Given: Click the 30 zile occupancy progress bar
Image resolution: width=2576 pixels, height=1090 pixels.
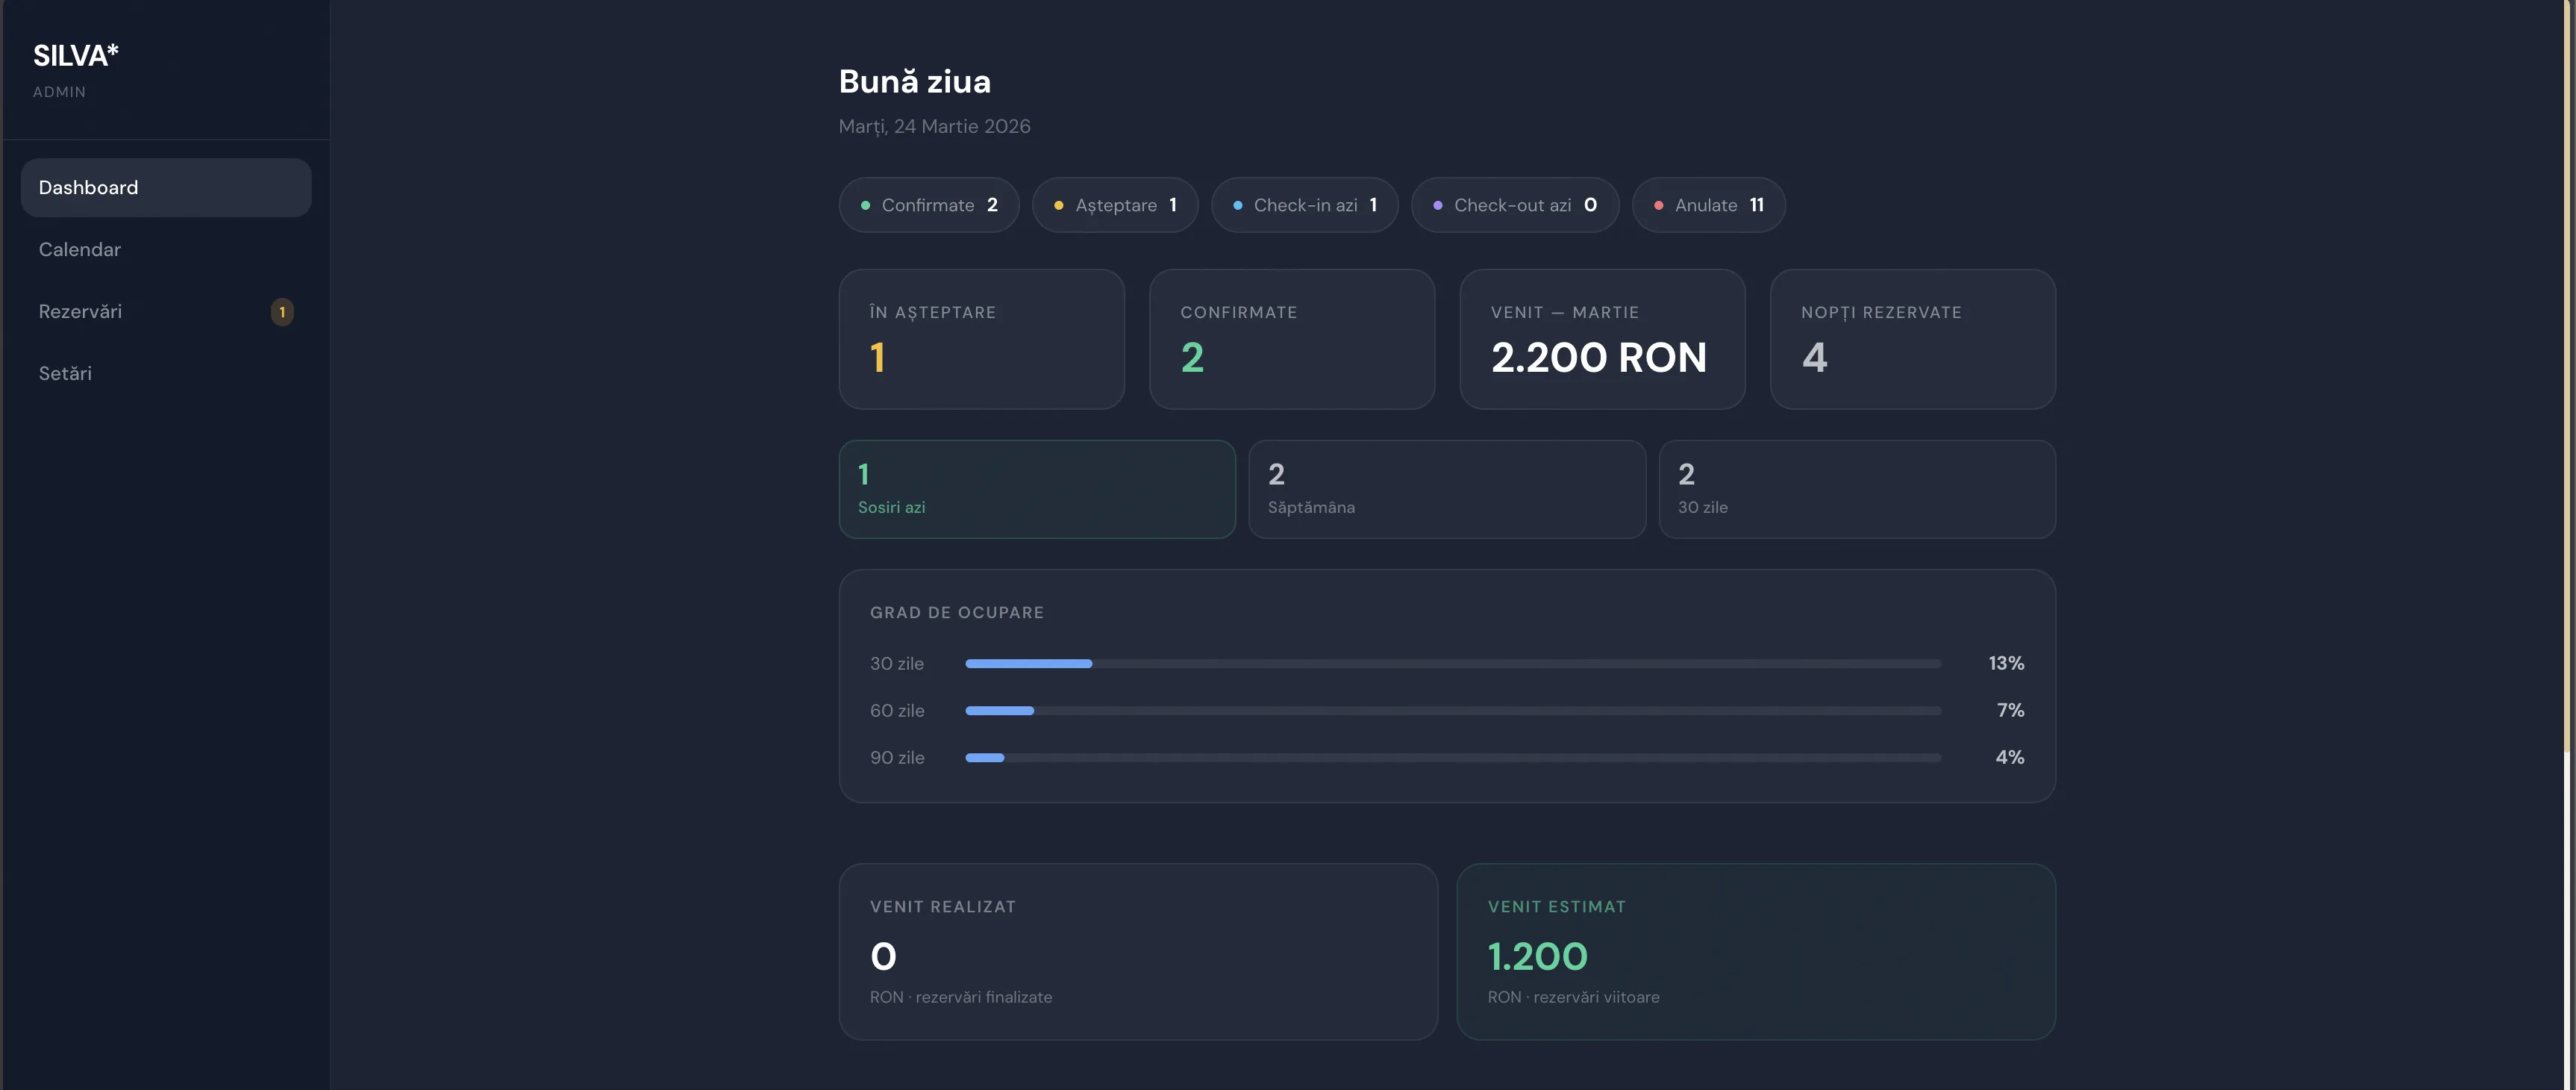Looking at the screenshot, I should pyautogui.click(x=1453, y=663).
